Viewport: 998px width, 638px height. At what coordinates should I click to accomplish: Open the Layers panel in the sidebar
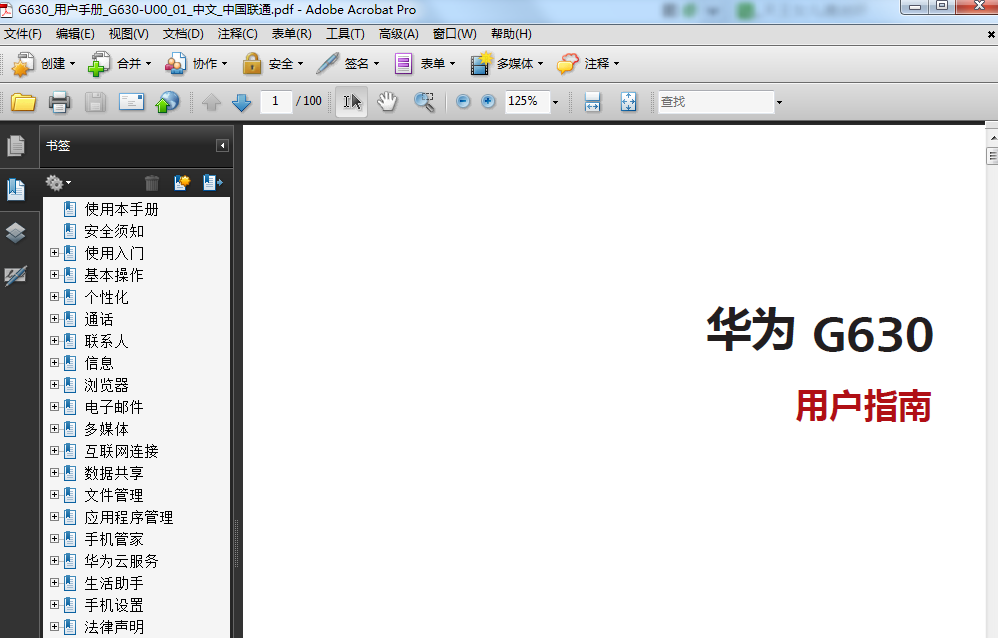point(16,232)
